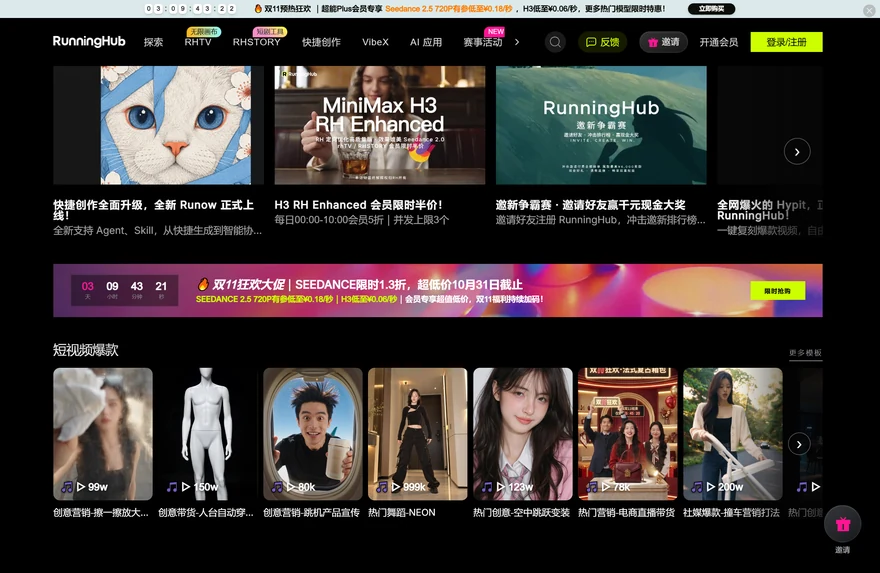The image size is (880, 573).
Task: Click music note icon on 99w video
Action: point(67,487)
